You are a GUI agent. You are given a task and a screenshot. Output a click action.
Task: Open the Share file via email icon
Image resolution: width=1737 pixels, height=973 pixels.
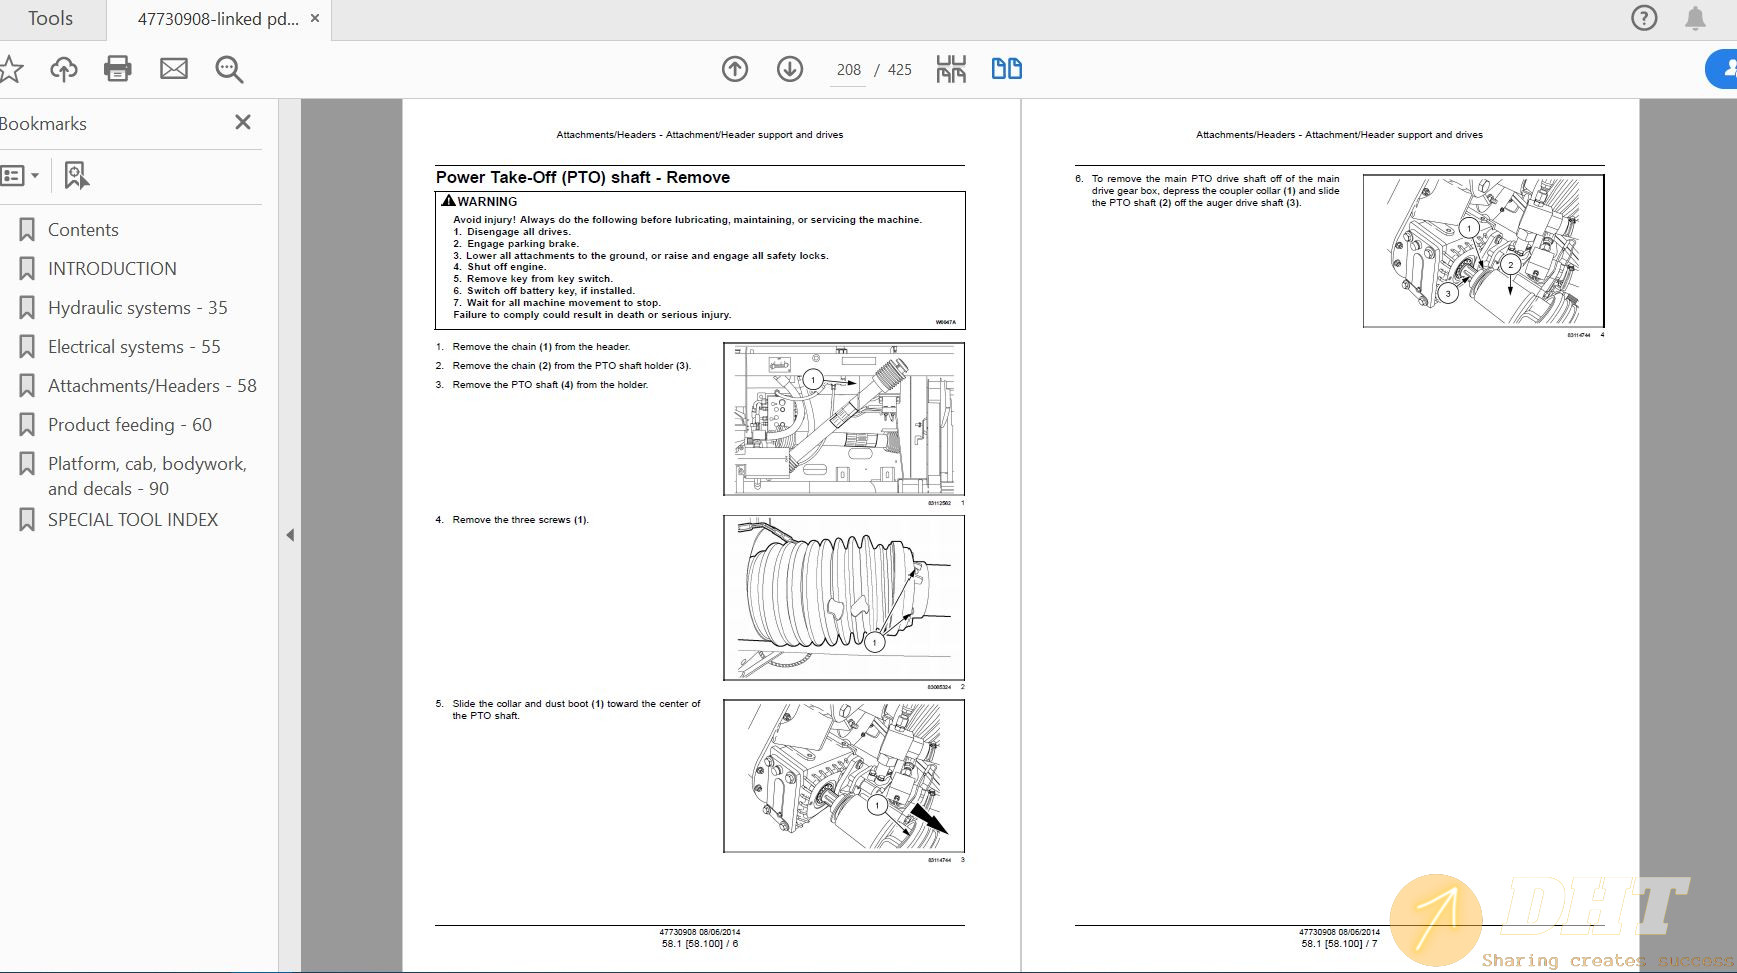pyautogui.click(x=174, y=69)
